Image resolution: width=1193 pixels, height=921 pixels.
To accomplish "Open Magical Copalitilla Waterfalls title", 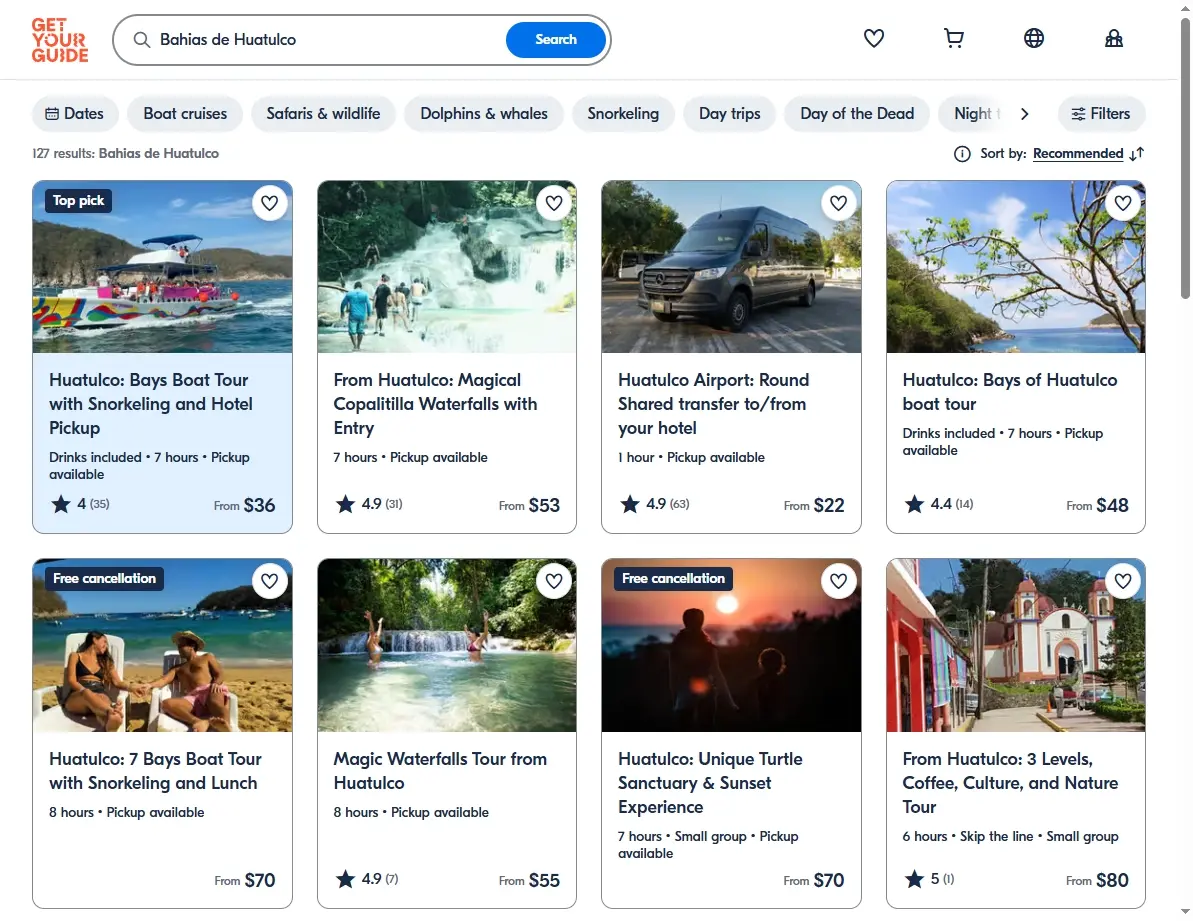I will pyautogui.click(x=435, y=404).
